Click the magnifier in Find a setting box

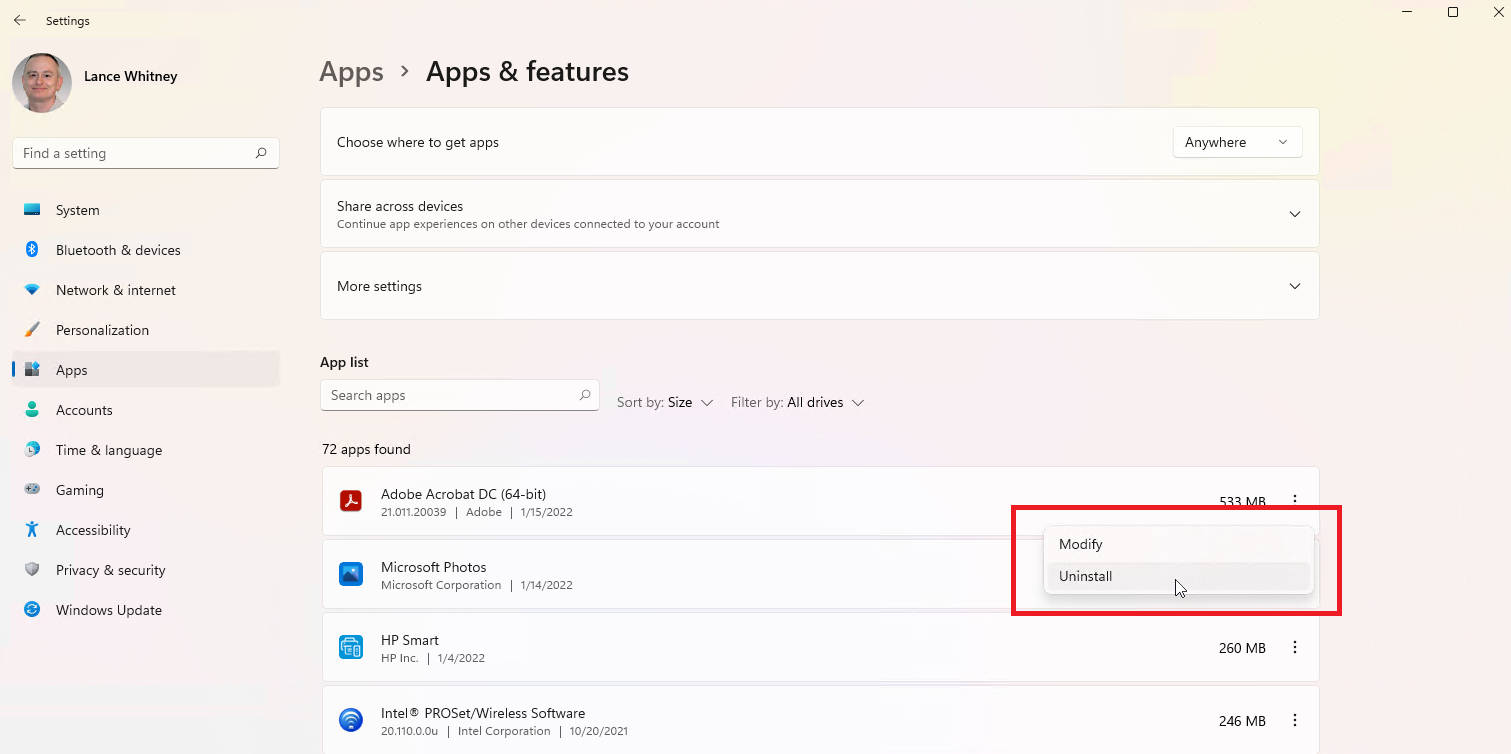(261, 153)
